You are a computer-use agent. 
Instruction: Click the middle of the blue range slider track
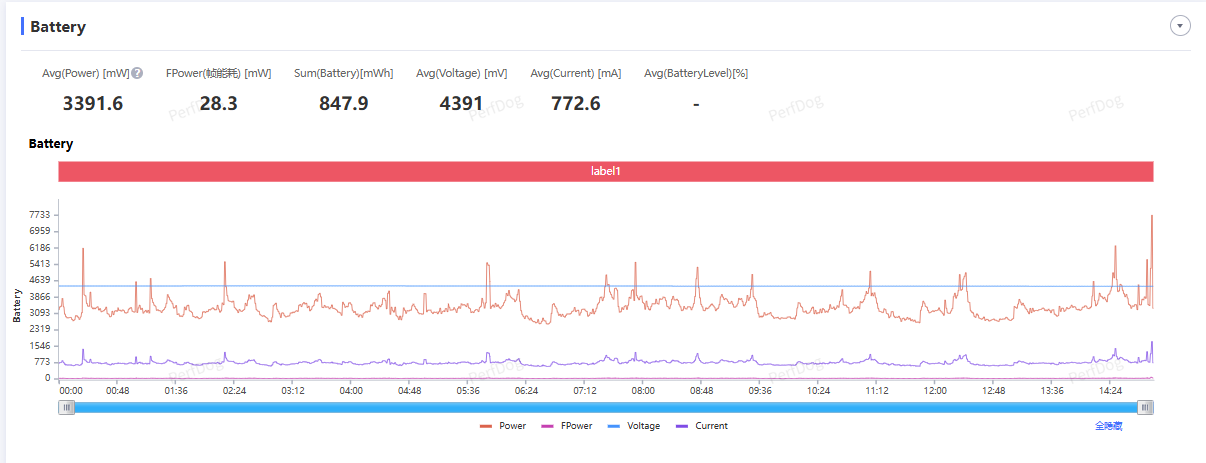click(606, 407)
